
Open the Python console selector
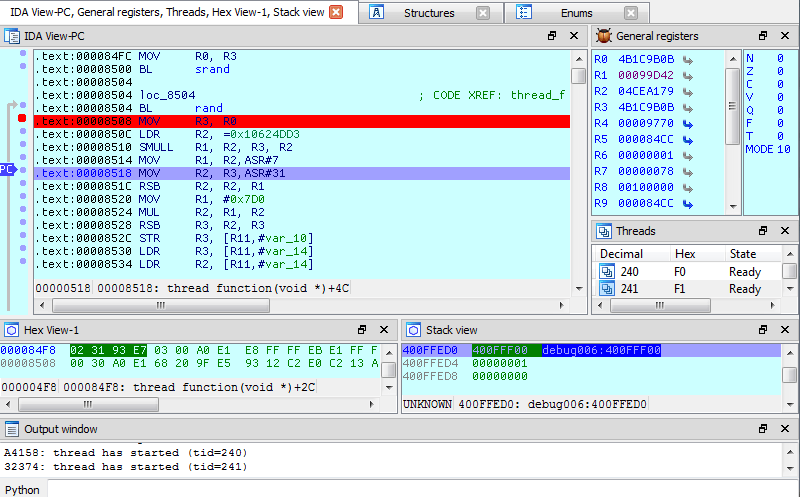click(x=22, y=490)
